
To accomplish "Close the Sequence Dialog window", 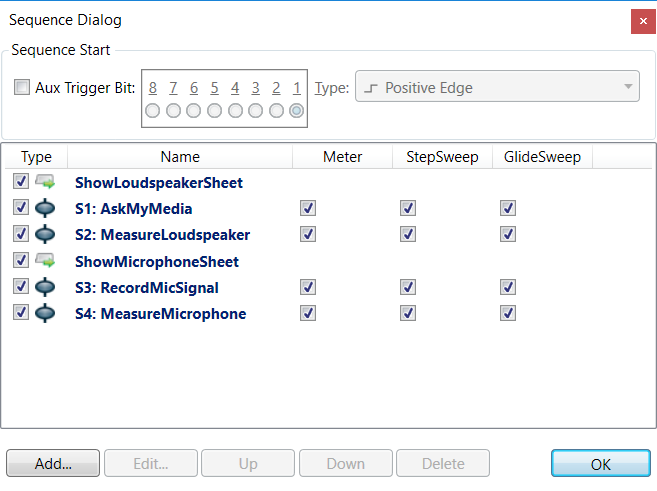I will [x=637, y=20].
